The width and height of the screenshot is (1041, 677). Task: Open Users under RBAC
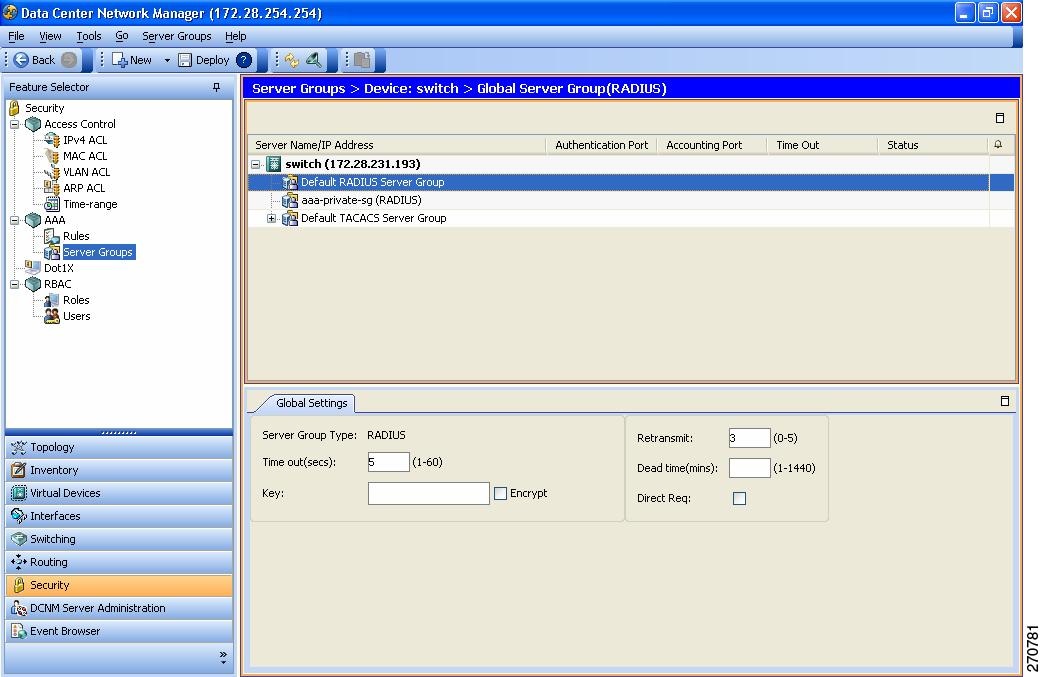[x=76, y=316]
